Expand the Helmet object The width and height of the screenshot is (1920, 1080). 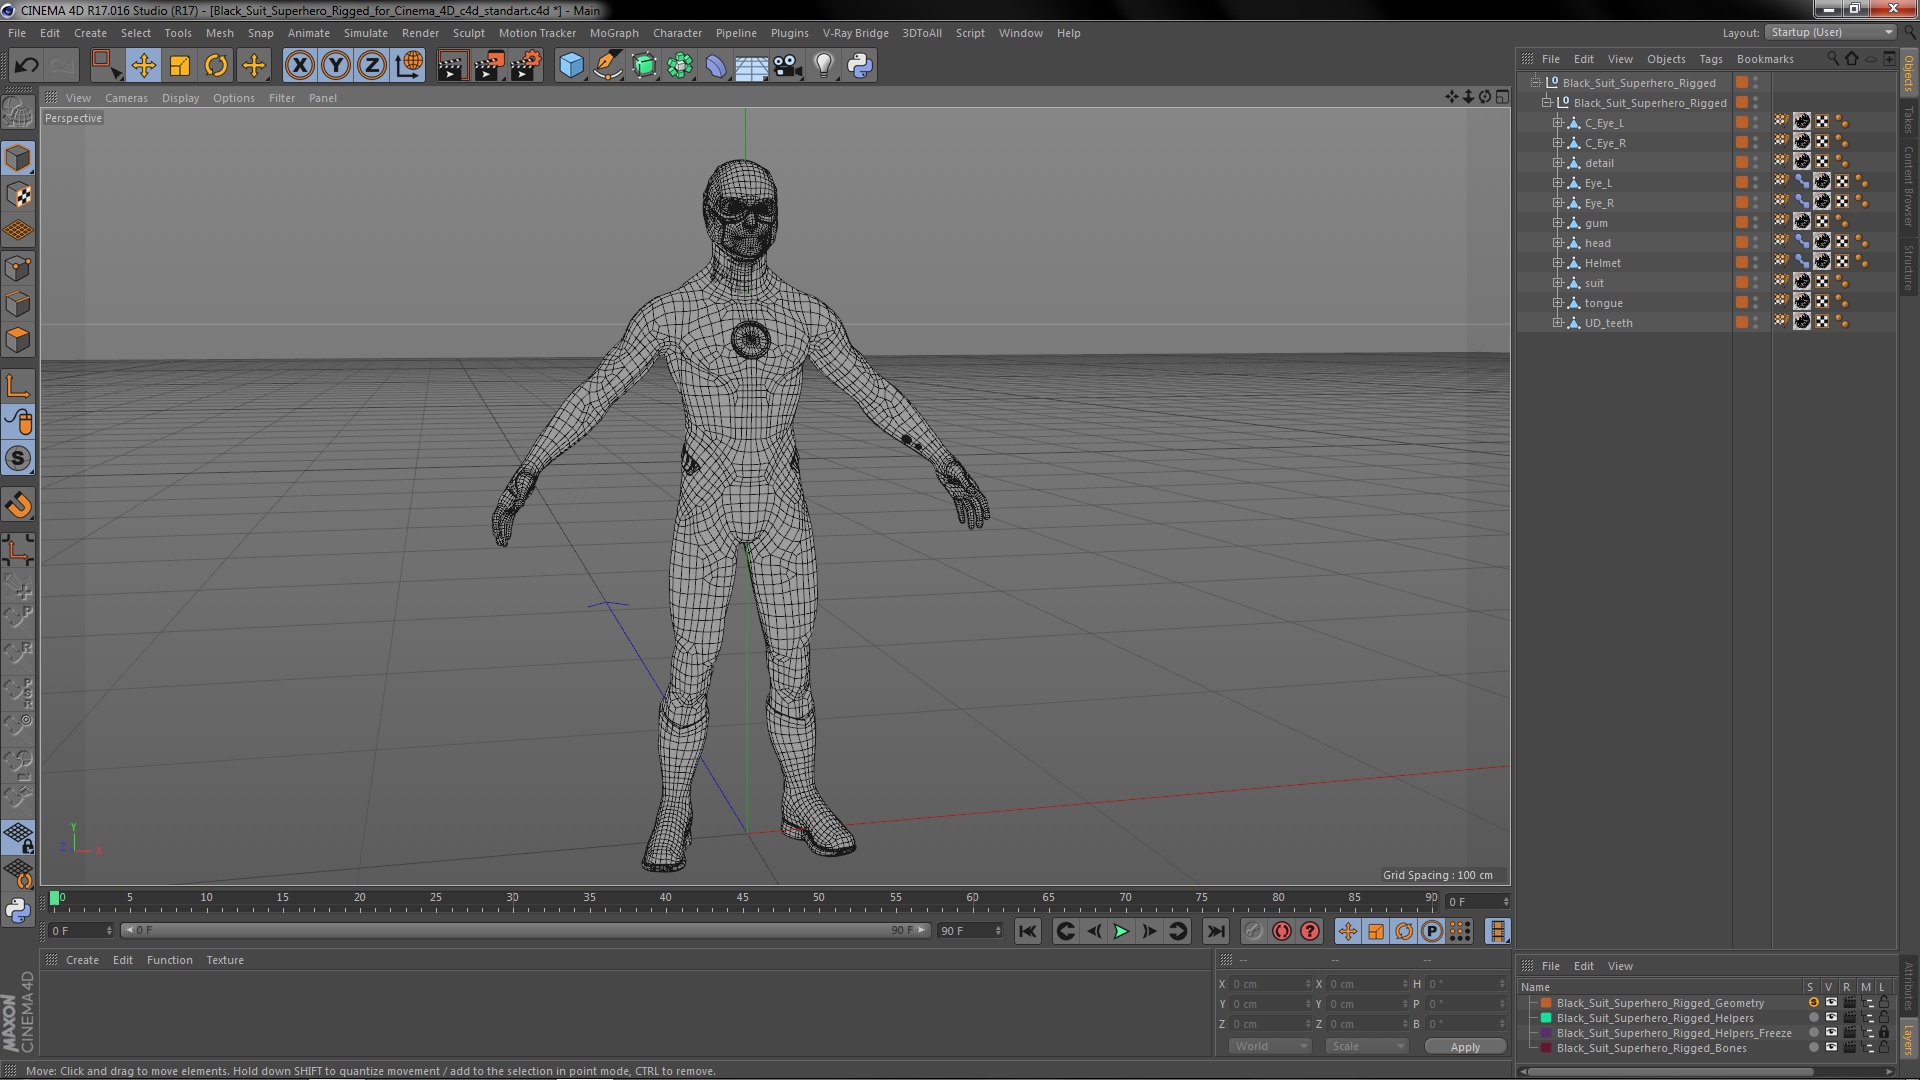click(1557, 263)
